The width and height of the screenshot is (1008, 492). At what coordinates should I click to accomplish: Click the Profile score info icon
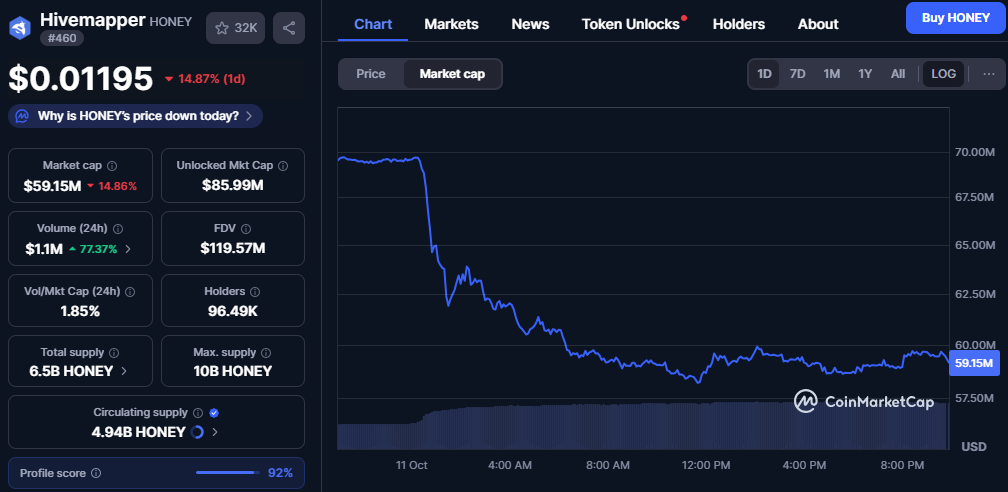(x=96, y=473)
